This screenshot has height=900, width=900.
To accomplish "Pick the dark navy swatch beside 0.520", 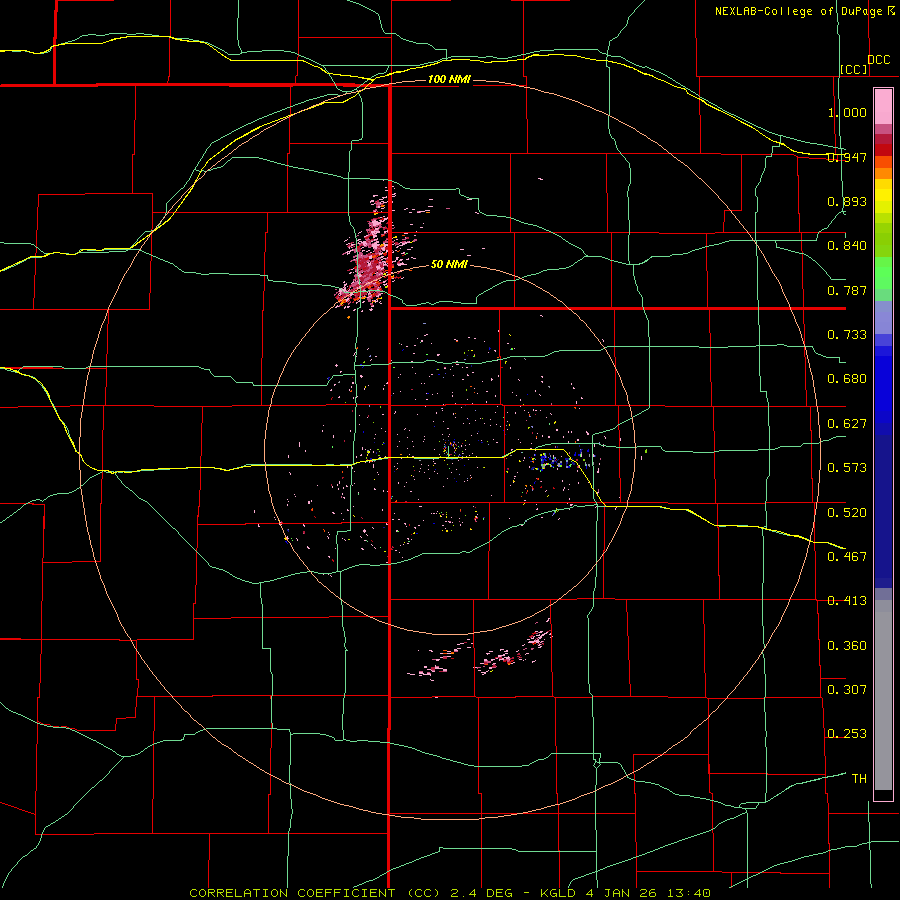I will (883, 511).
